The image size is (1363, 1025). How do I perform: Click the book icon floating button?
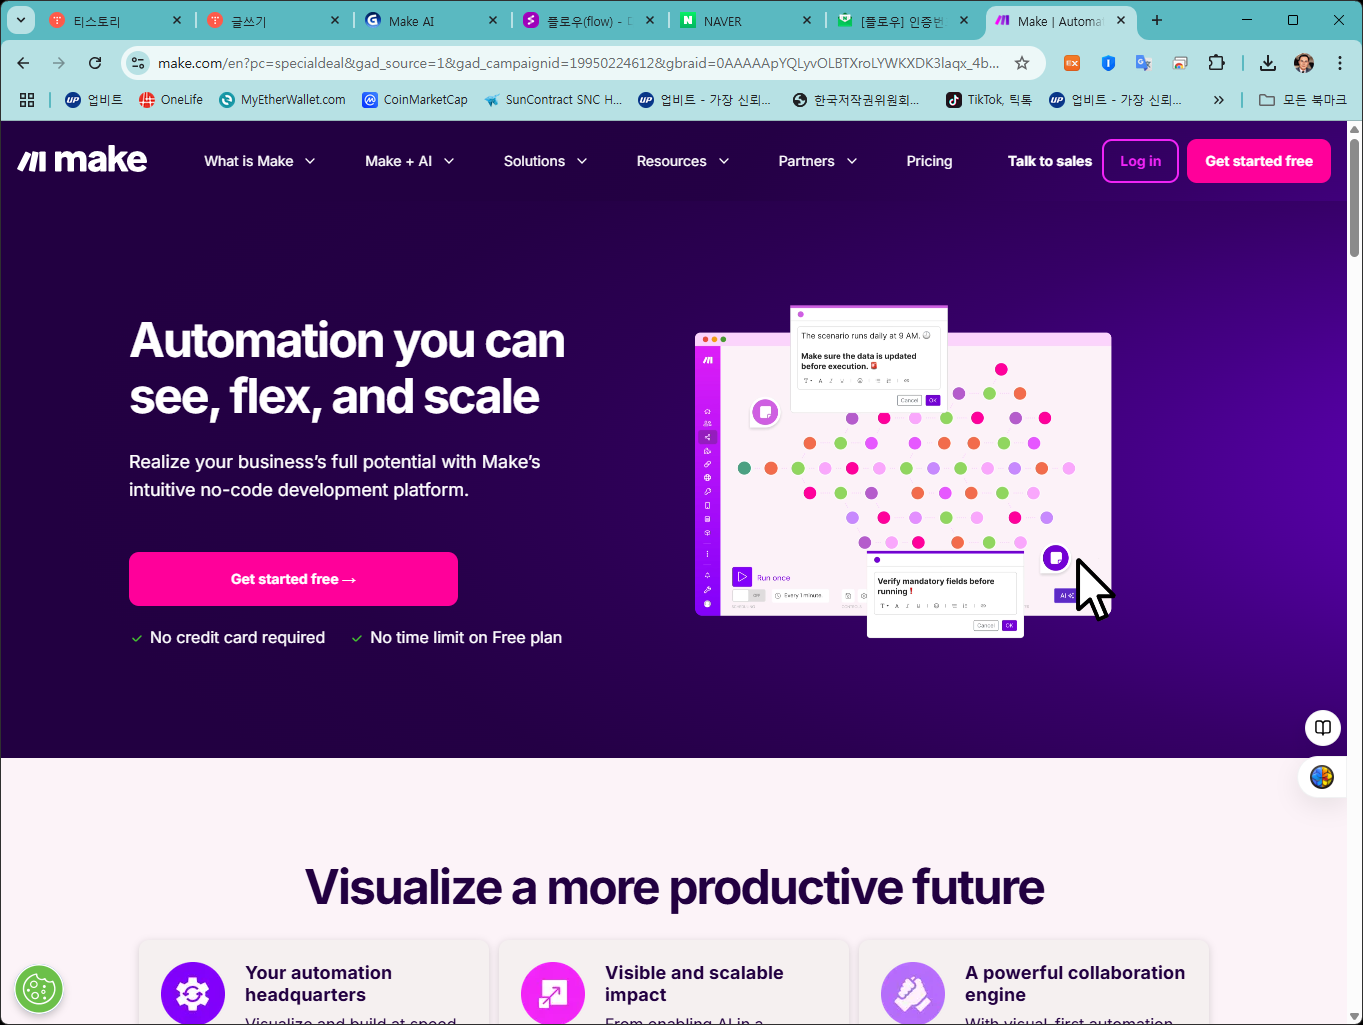1323,727
